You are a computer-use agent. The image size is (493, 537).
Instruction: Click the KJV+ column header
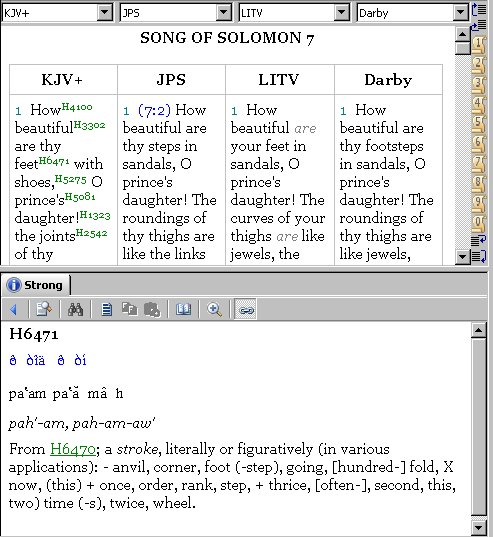(x=62, y=80)
